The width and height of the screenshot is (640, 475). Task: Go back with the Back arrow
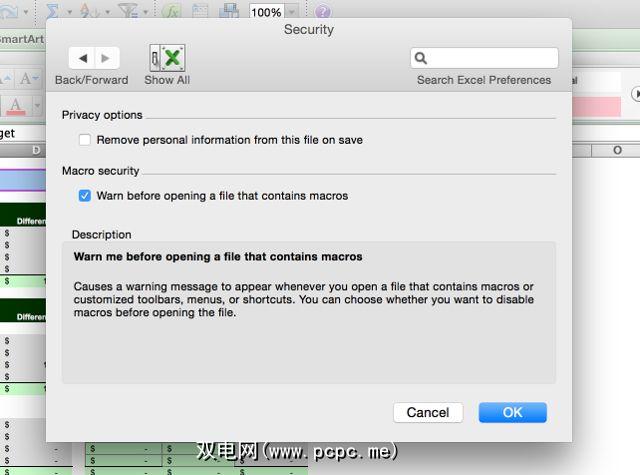(82, 59)
